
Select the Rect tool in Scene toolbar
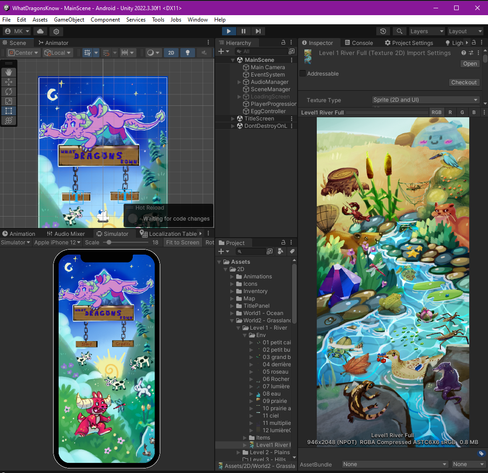pyautogui.click(x=9, y=111)
